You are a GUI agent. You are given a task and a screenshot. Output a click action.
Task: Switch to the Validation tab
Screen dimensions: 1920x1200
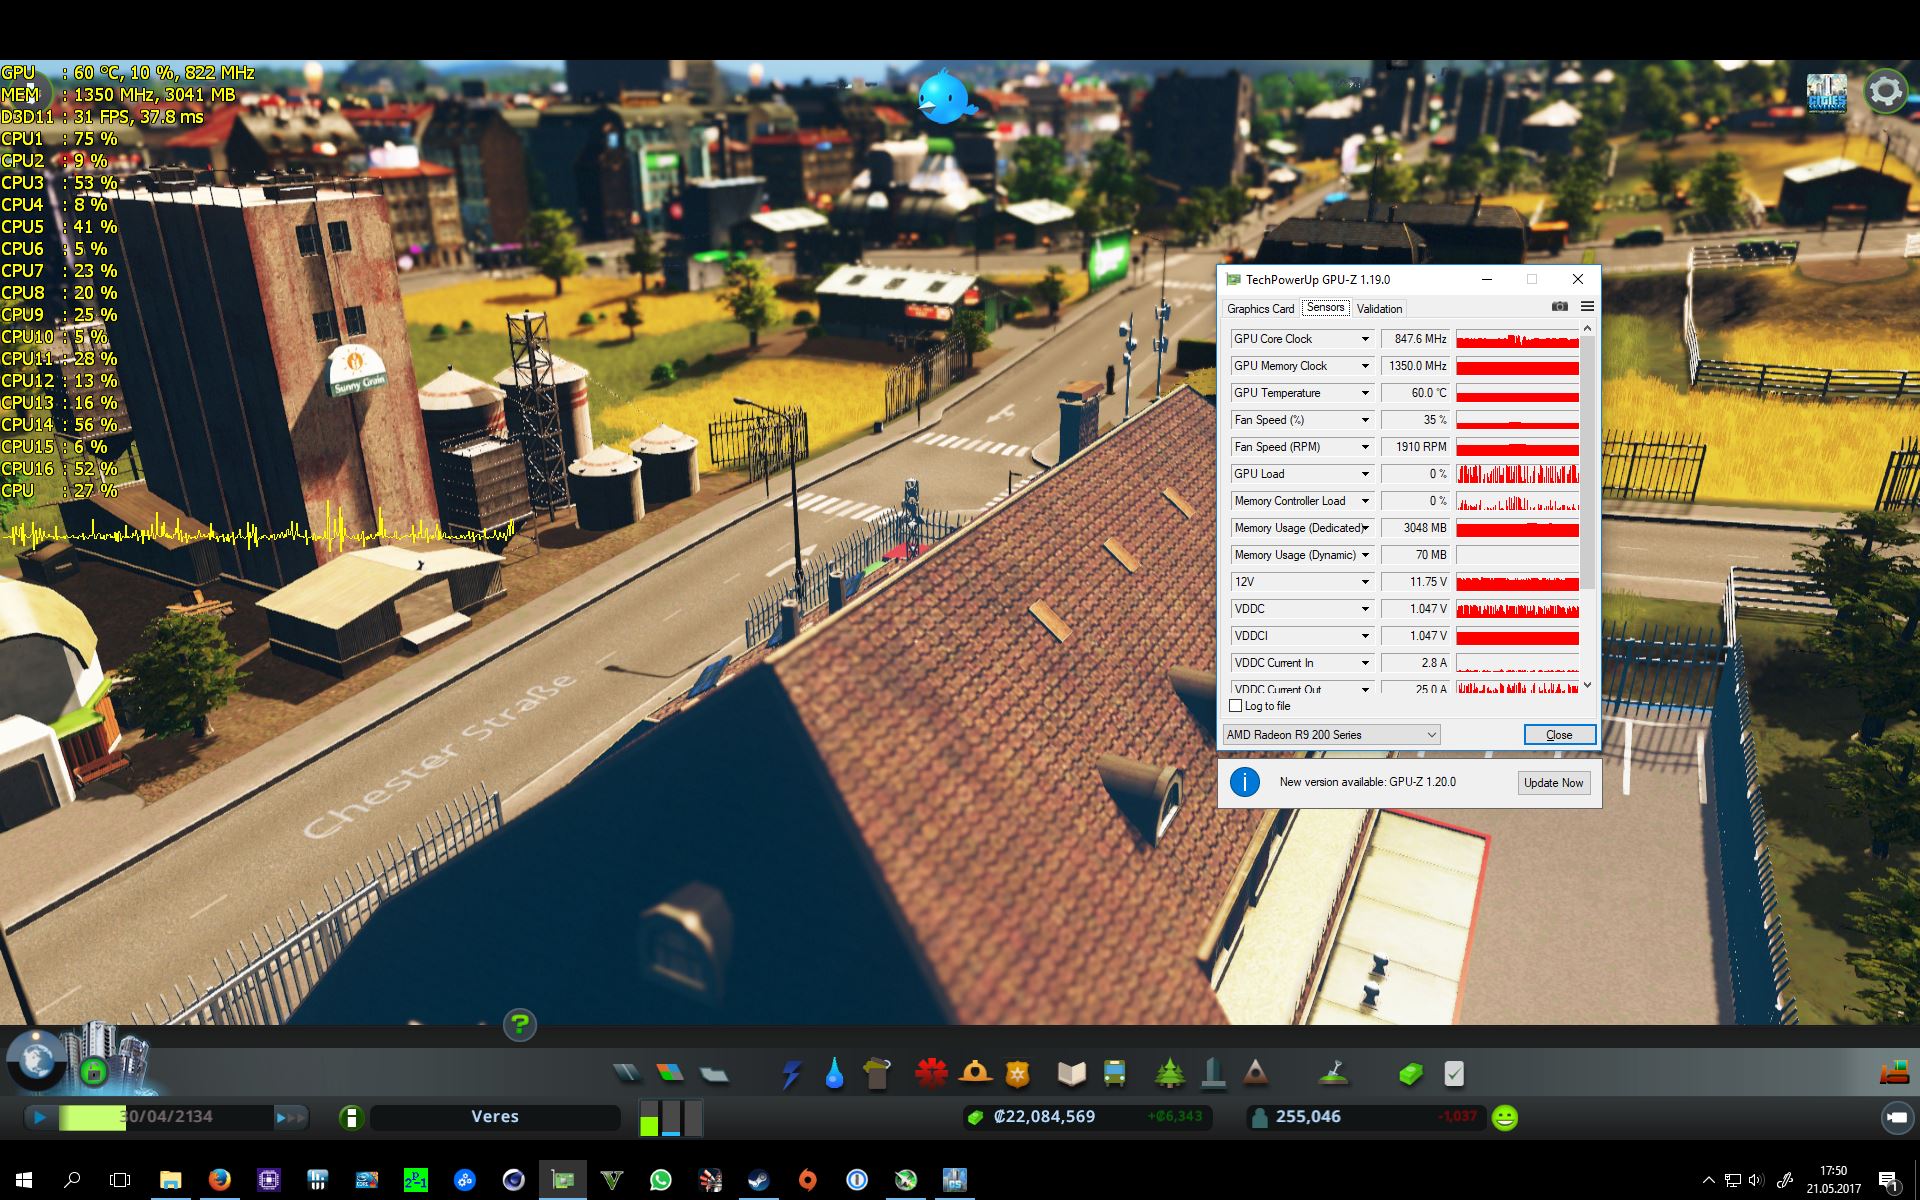1379,309
